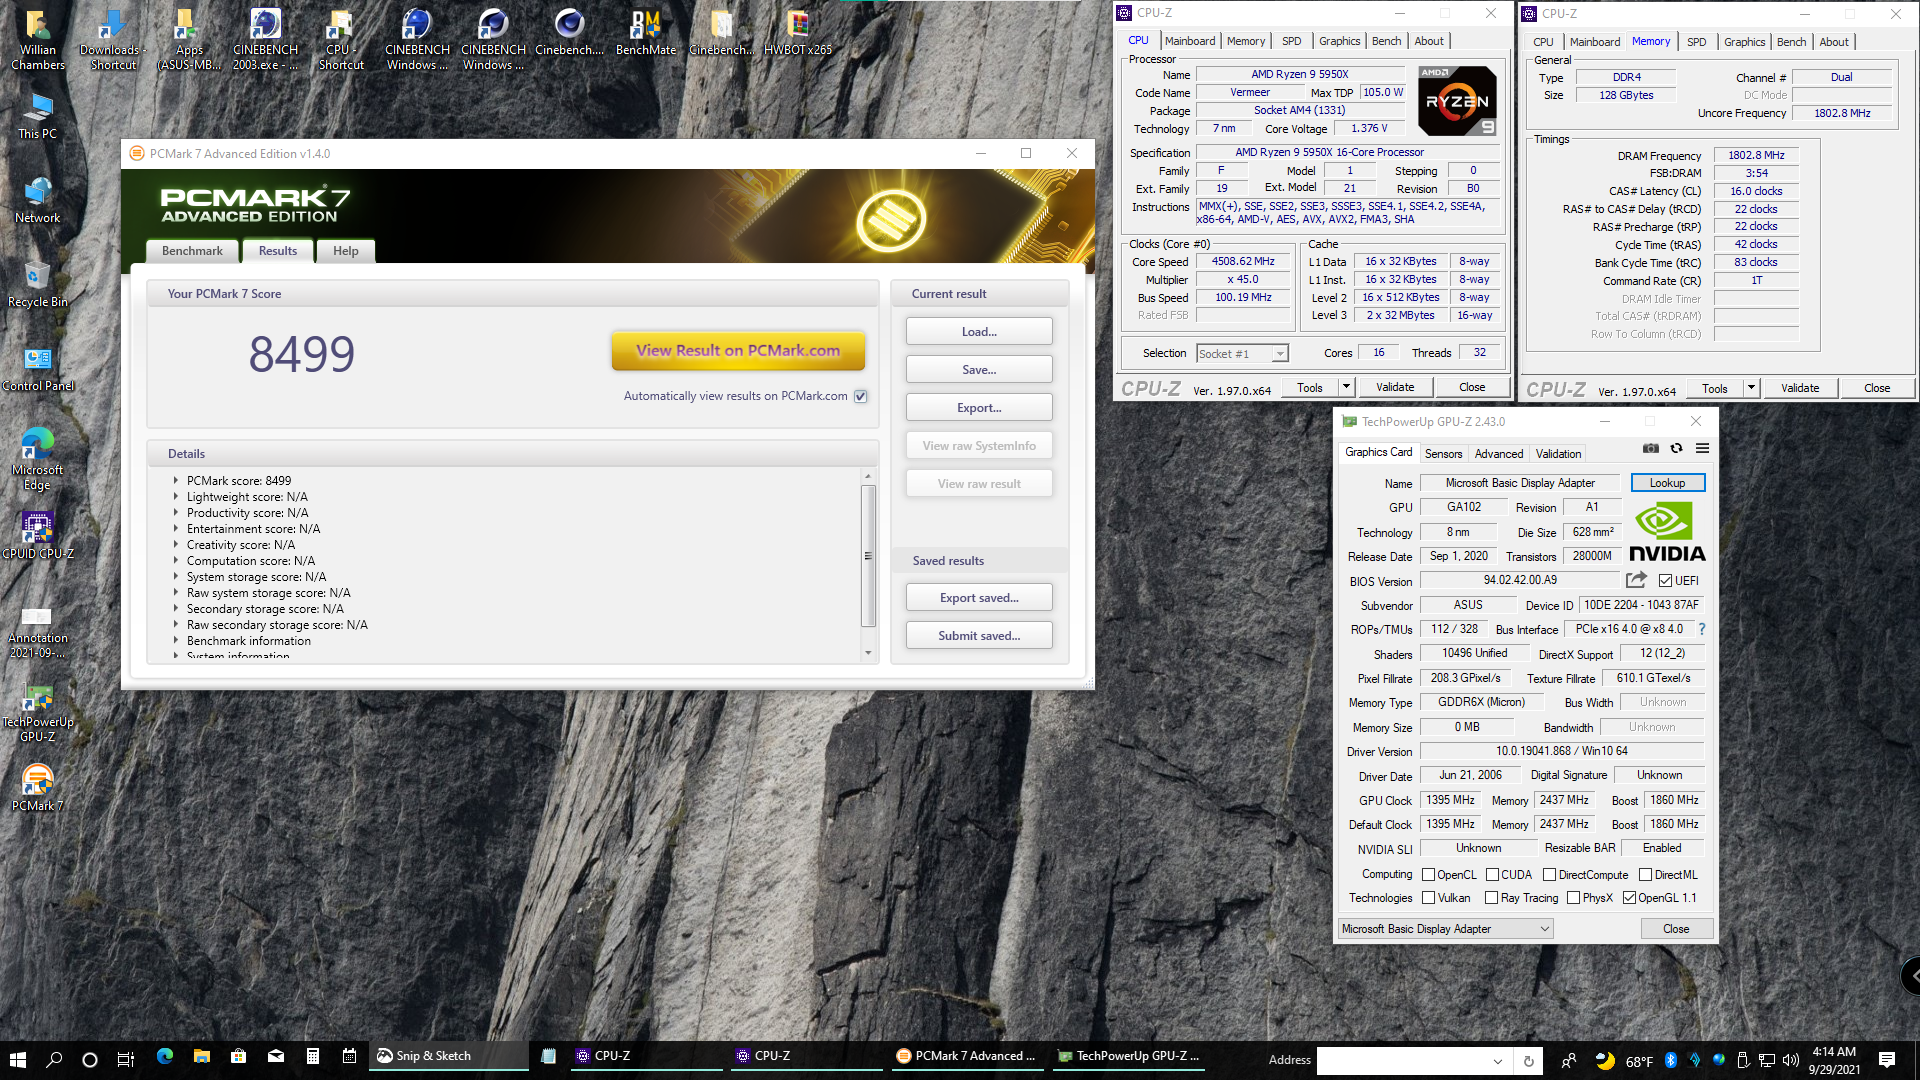Toggle DirectCompute checkbox in GPU-Z

pos(1549,875)
